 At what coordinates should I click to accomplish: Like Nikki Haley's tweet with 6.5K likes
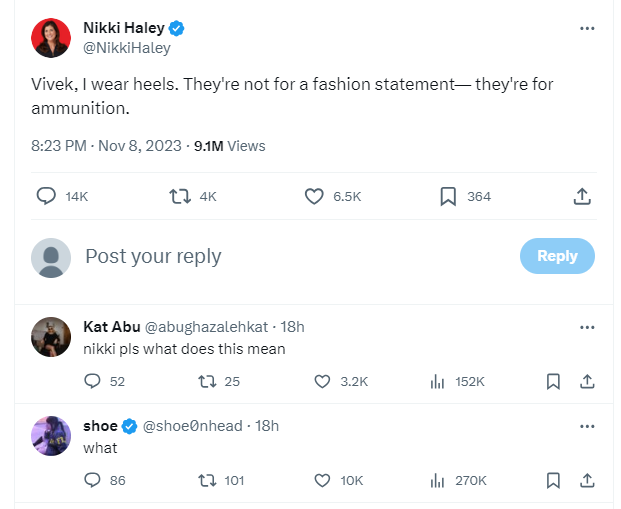[314, 196]
